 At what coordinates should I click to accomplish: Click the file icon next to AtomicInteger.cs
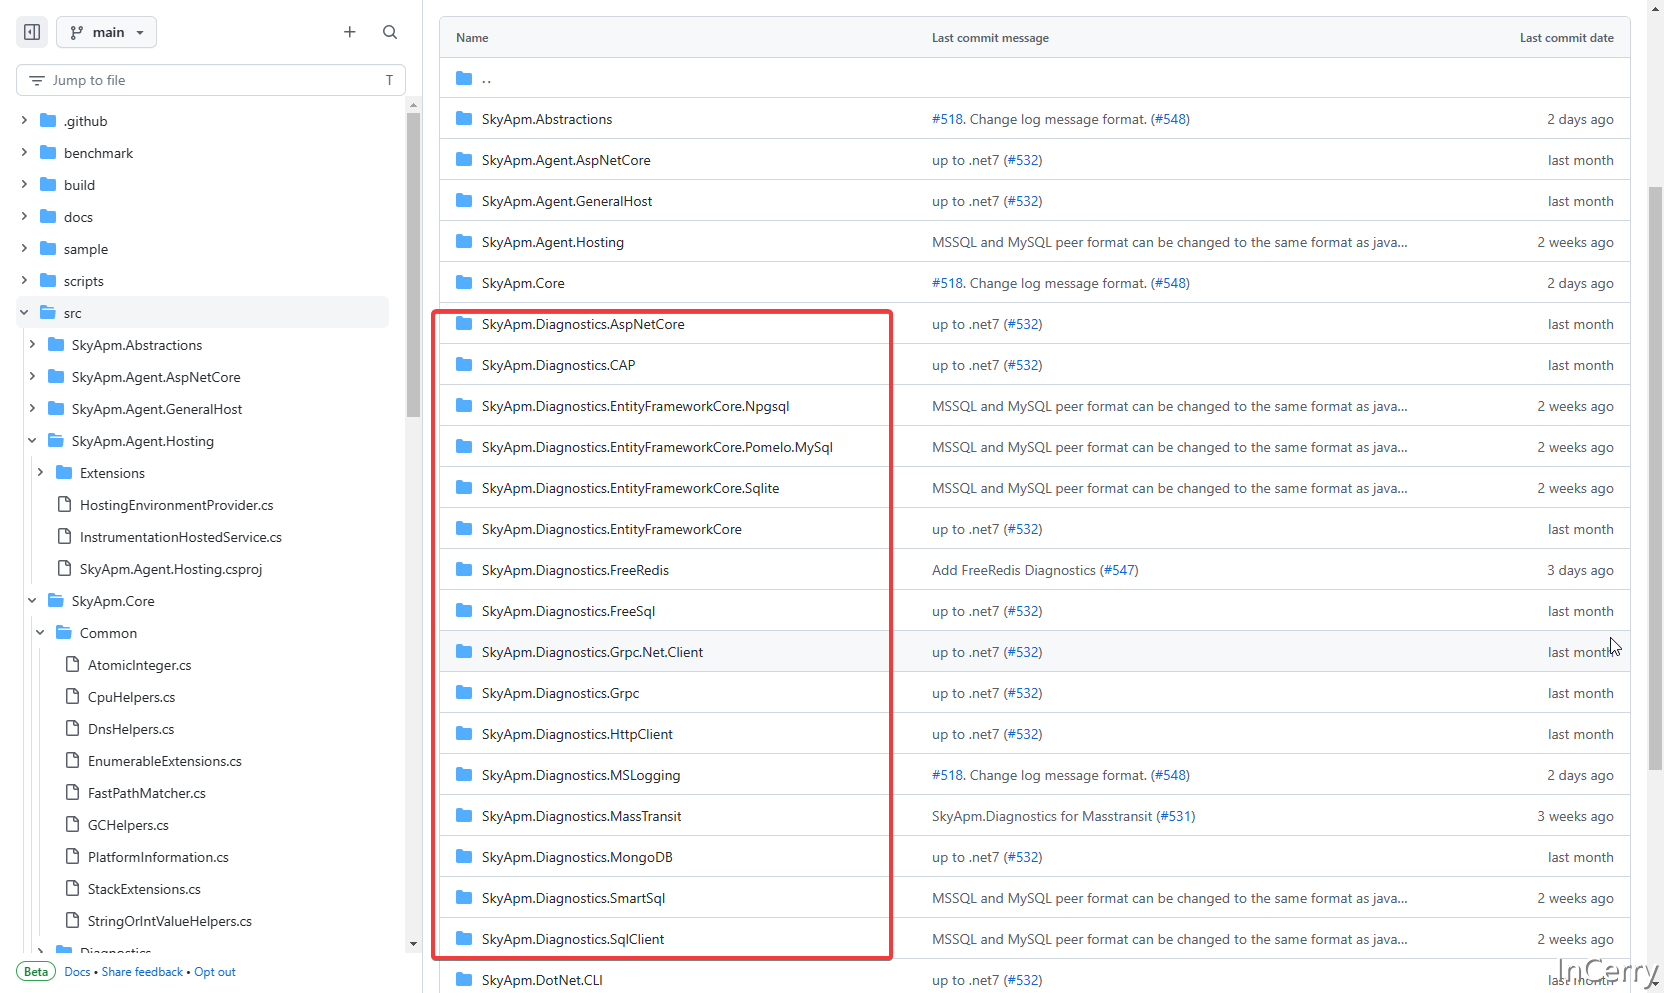(x=72, y=665)
